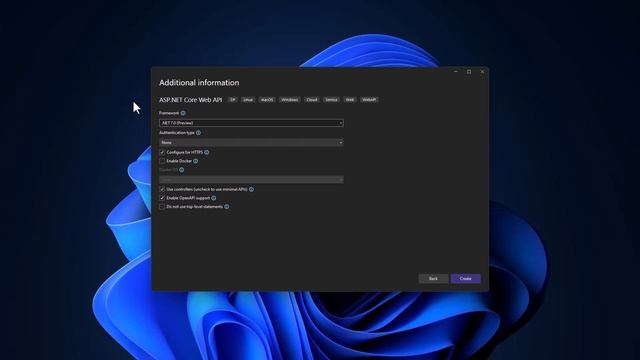
Task: Click the info icon for Use controllers
Action: [251, 189]
